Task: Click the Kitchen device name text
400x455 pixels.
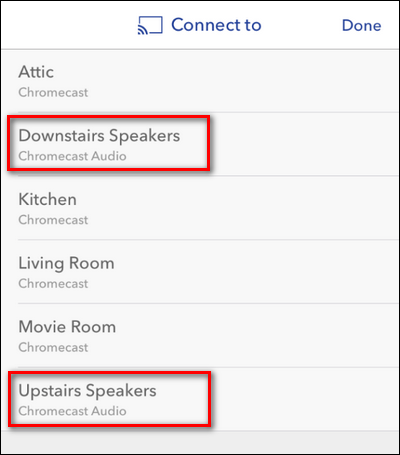Action: [x=47, y=199]
